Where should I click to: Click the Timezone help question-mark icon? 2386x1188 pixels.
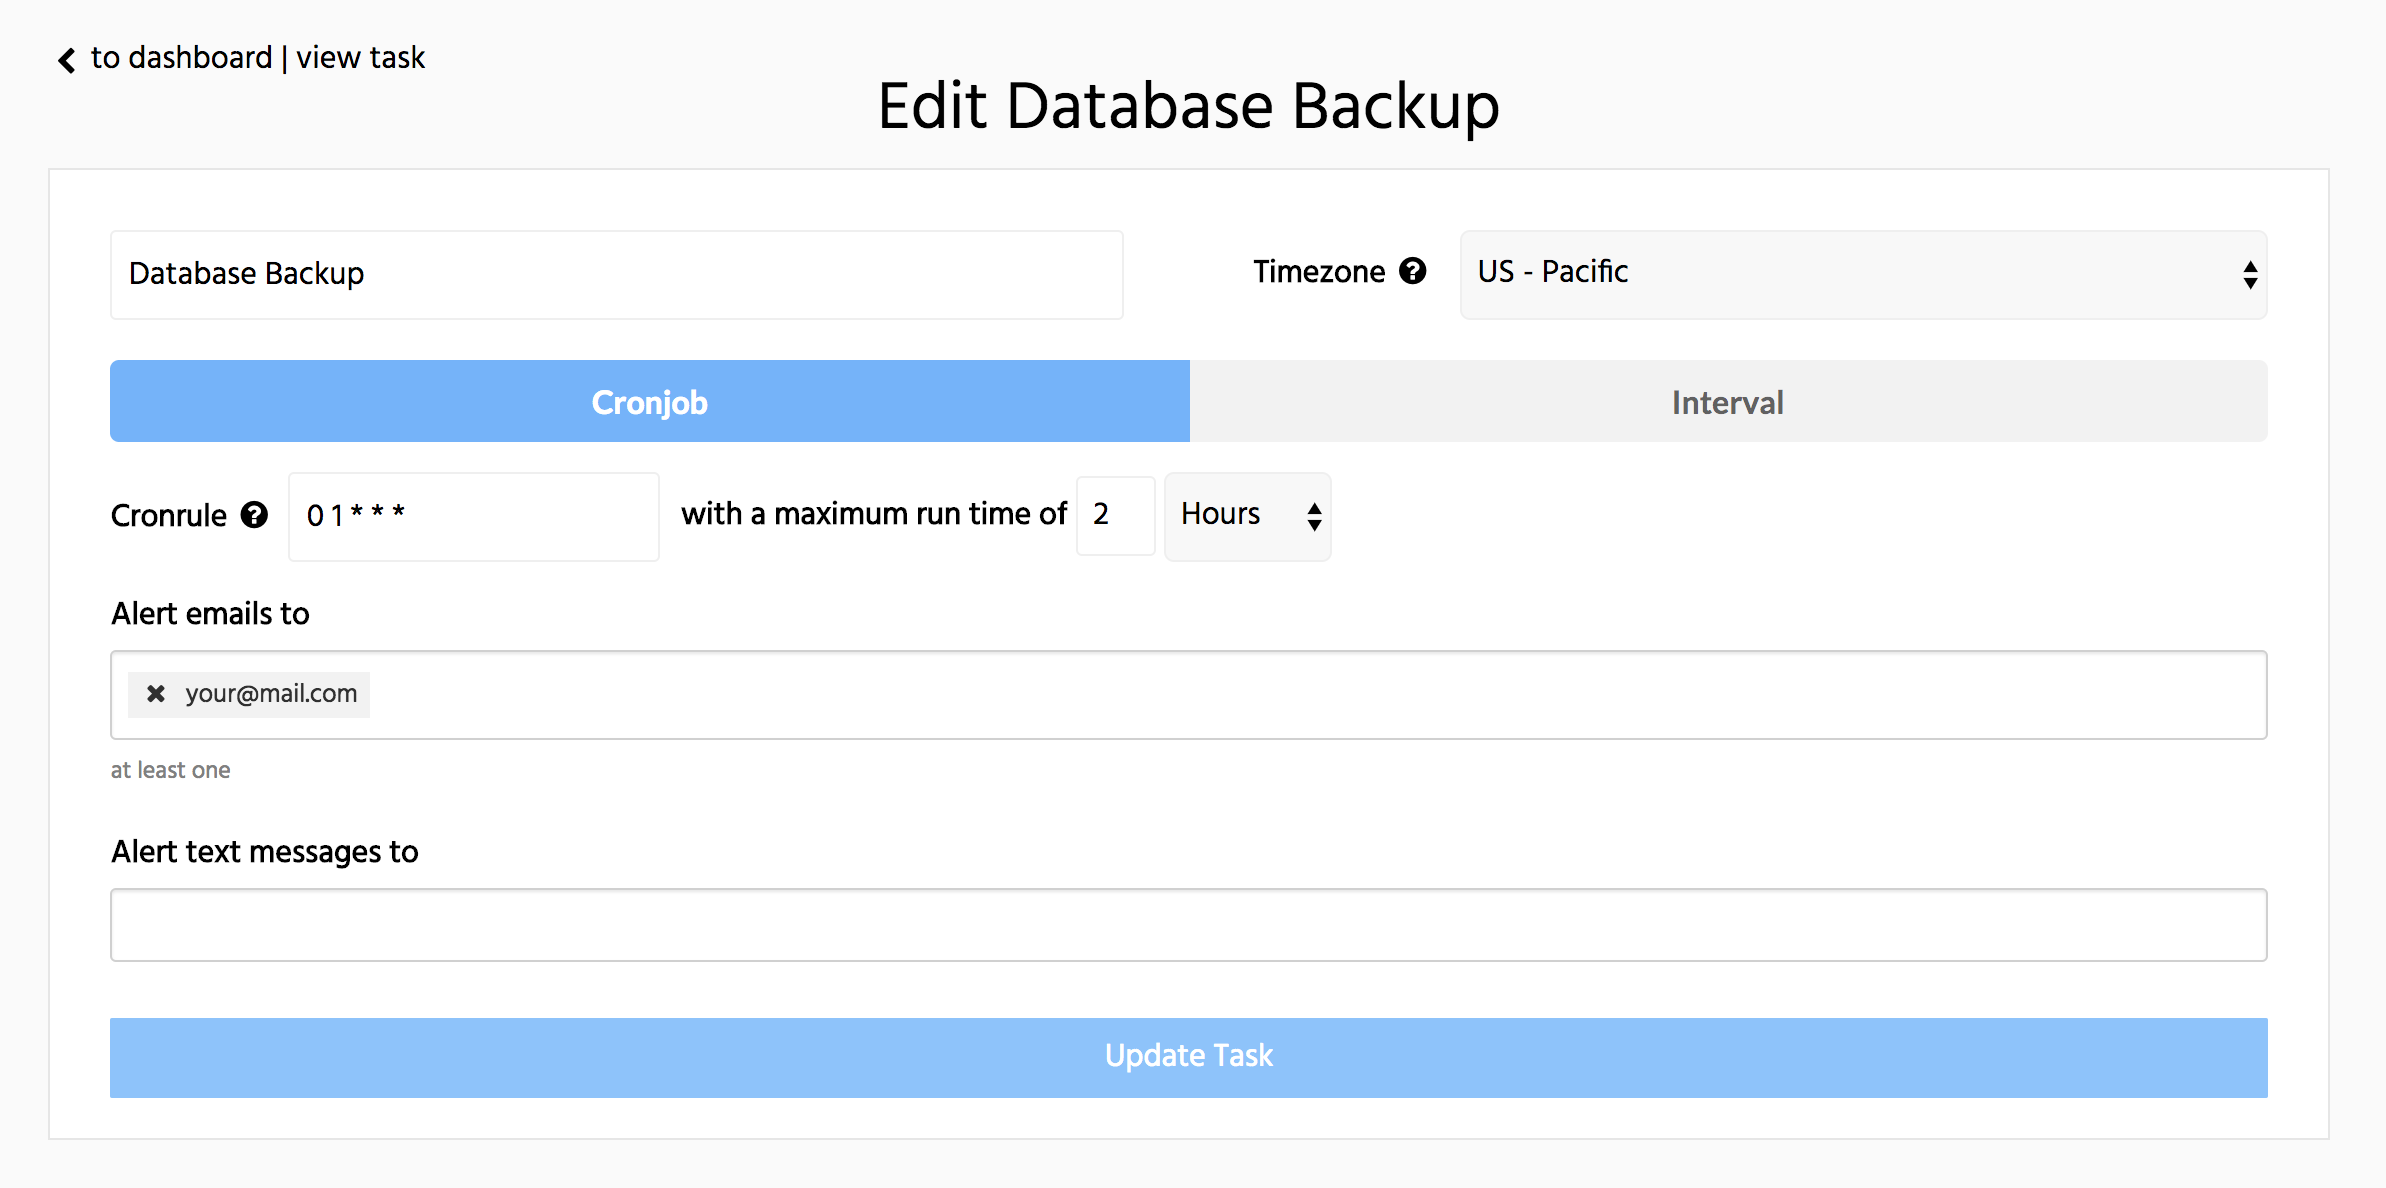[1412, 271]
